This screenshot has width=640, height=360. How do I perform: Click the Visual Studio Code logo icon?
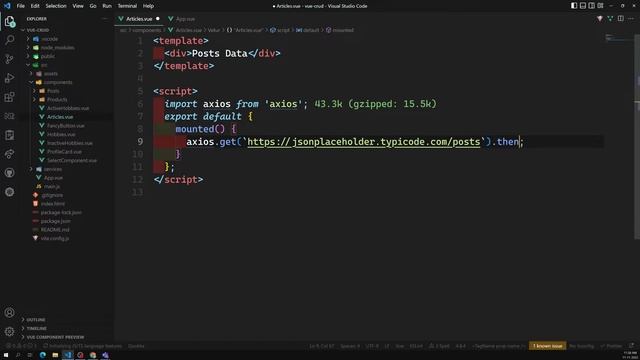click(7, 6)
